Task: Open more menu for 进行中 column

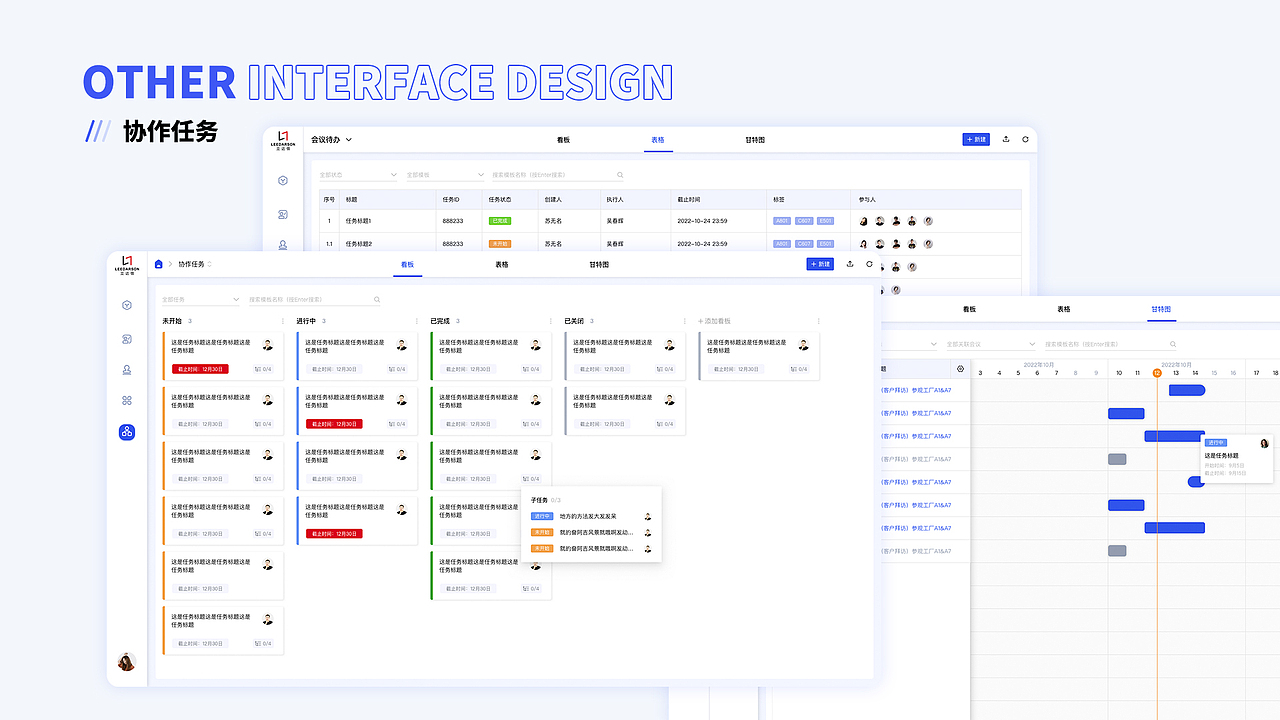Action: click(416, 321)
